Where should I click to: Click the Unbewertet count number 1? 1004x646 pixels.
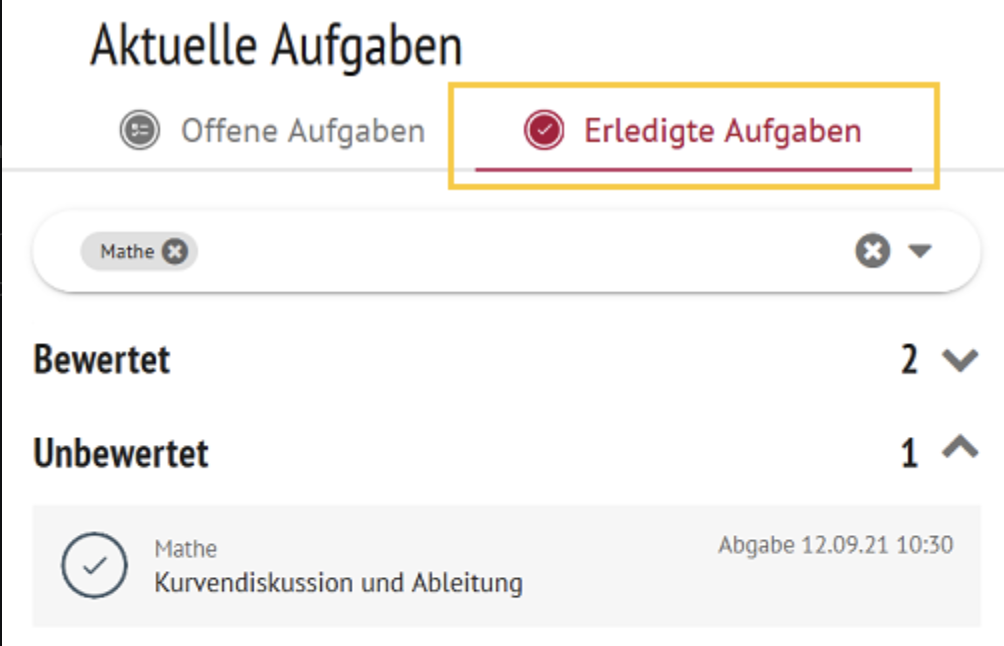click(x=909, y=454)
